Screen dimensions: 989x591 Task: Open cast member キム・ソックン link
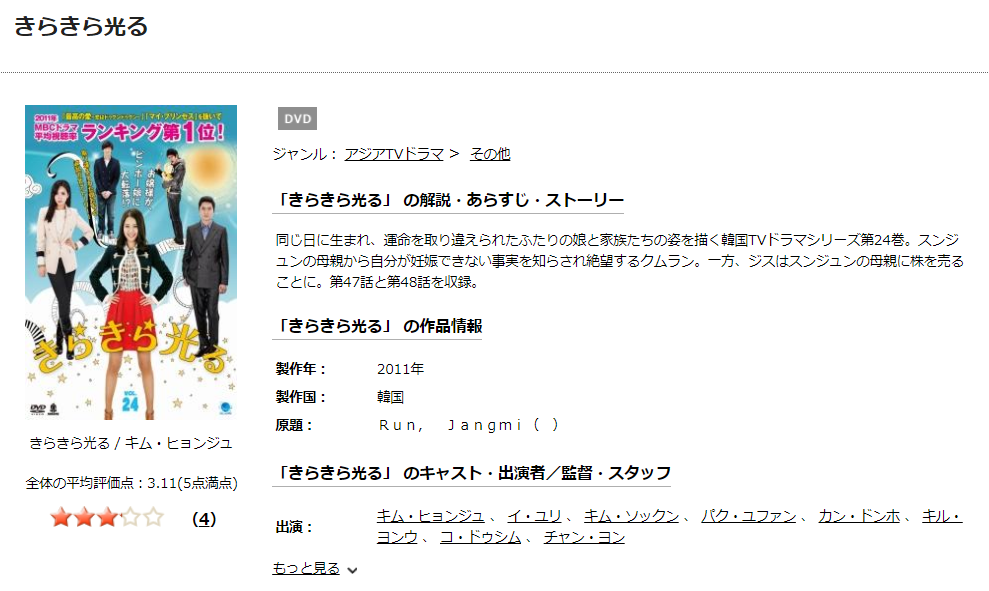click(x=631, y=516)
